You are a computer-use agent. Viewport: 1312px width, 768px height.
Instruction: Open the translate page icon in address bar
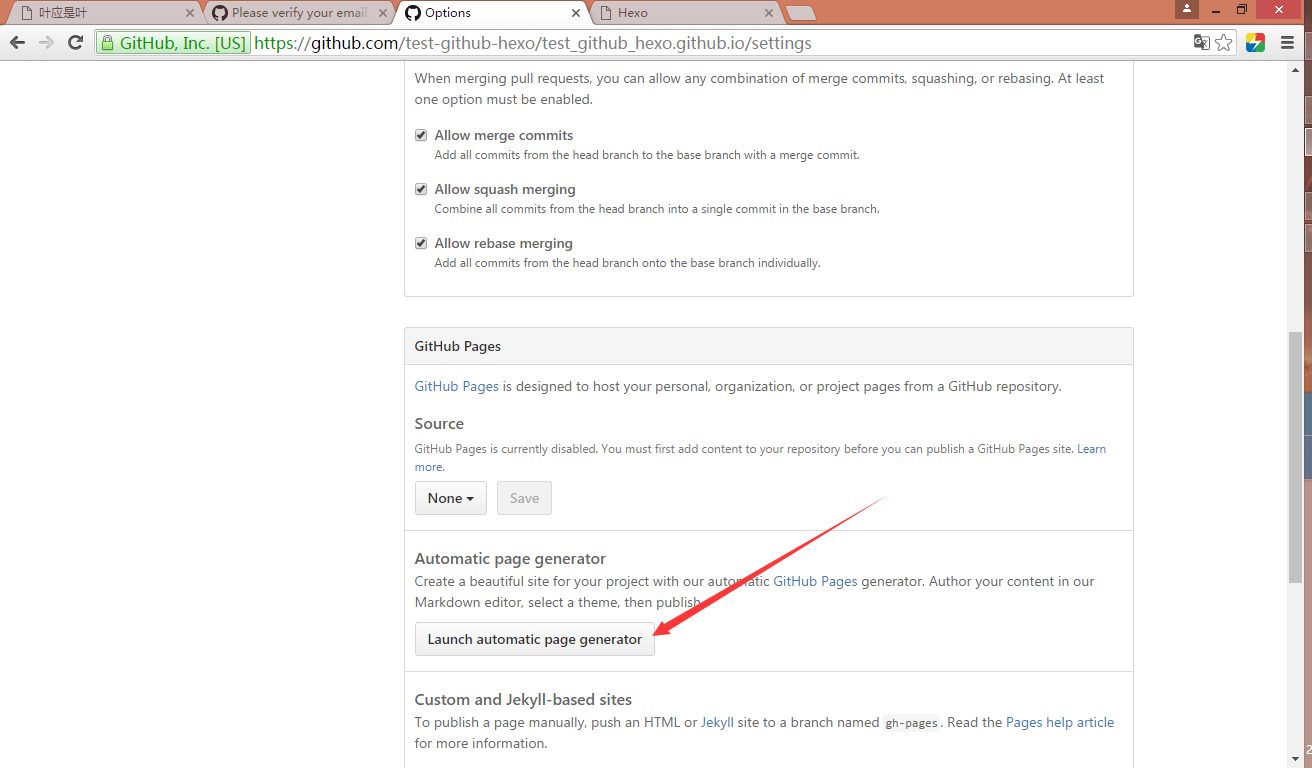click(x=1201, y=42)
